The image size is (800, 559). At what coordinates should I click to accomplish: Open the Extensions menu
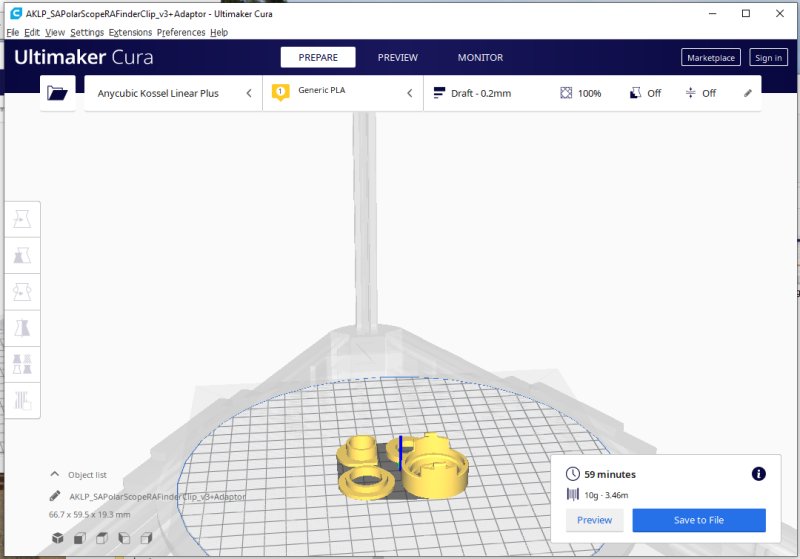click(130, 32)
